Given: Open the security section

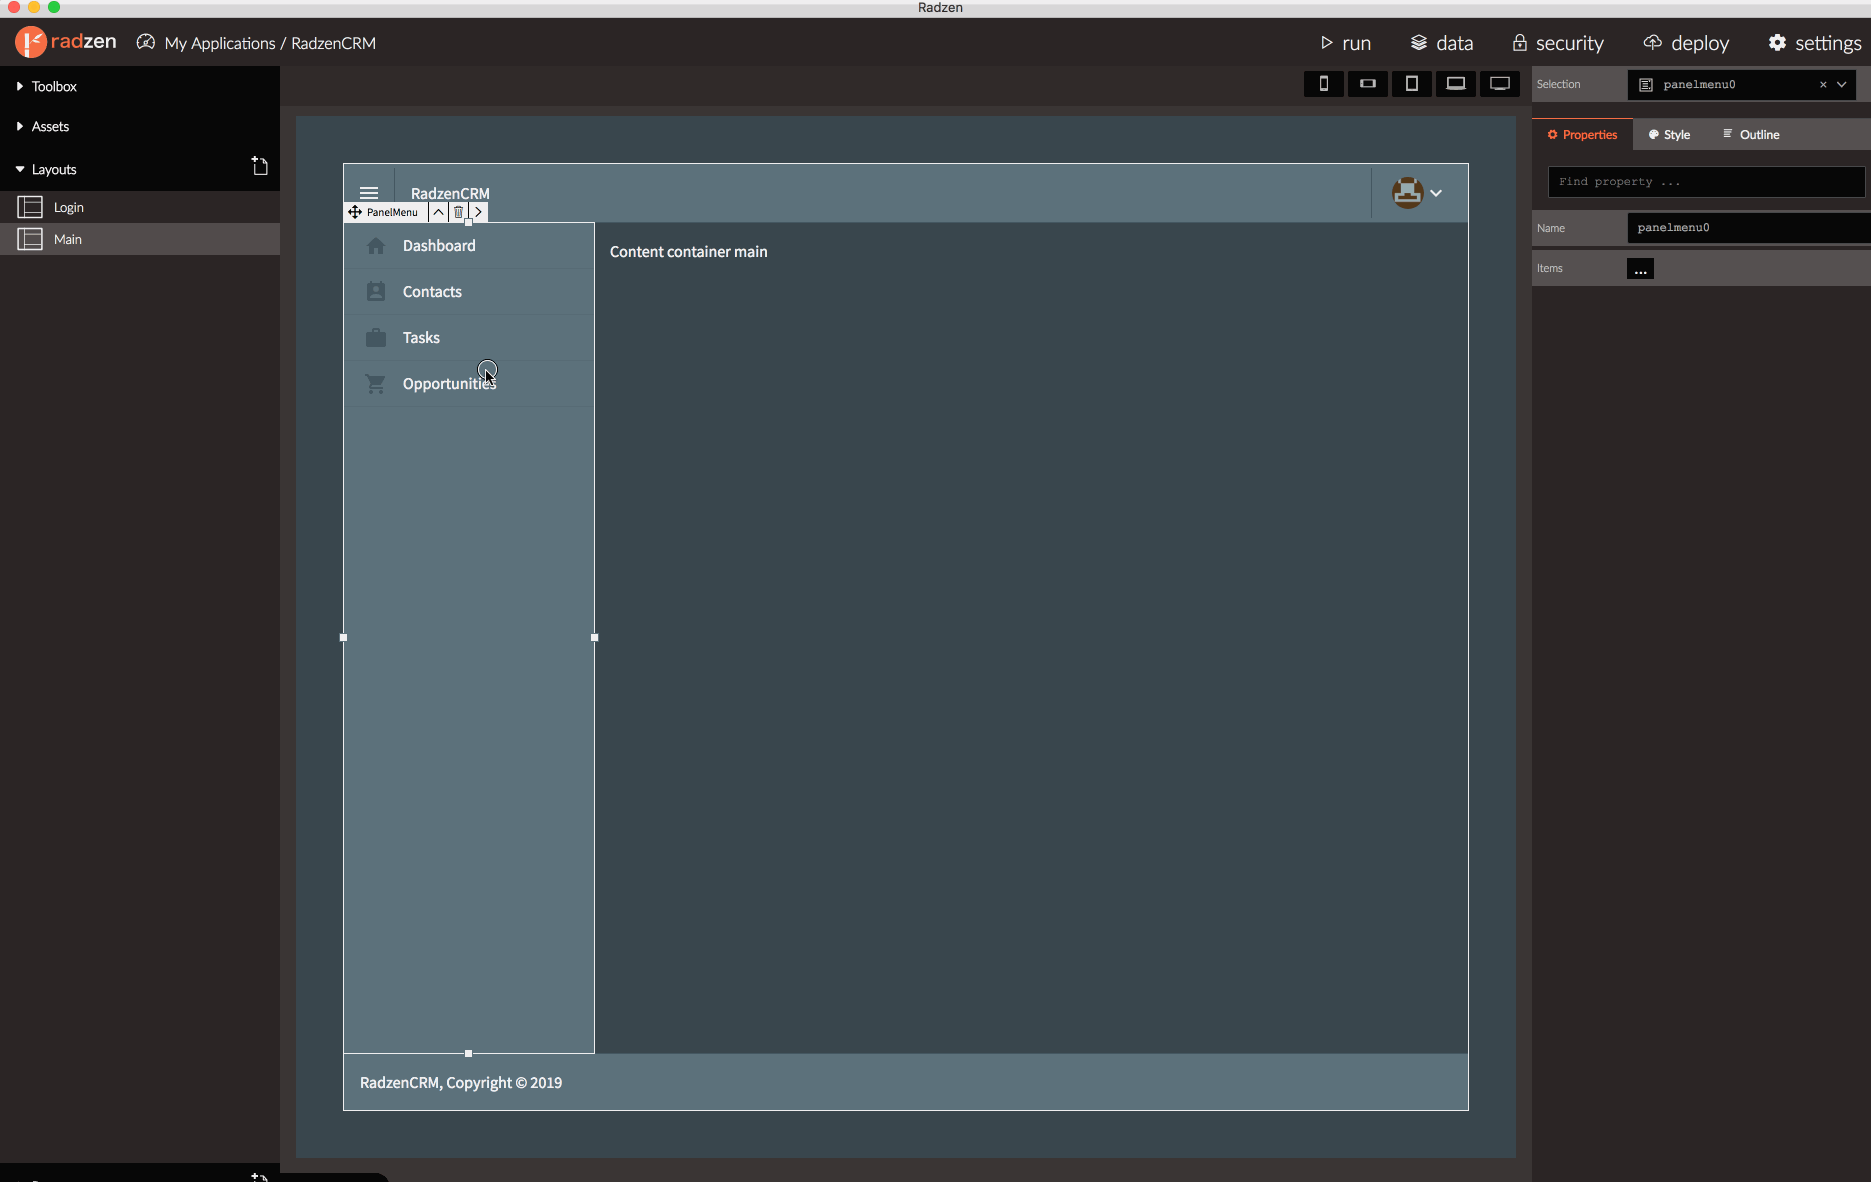Looking at the screenshot, I should click(1558, 43).
